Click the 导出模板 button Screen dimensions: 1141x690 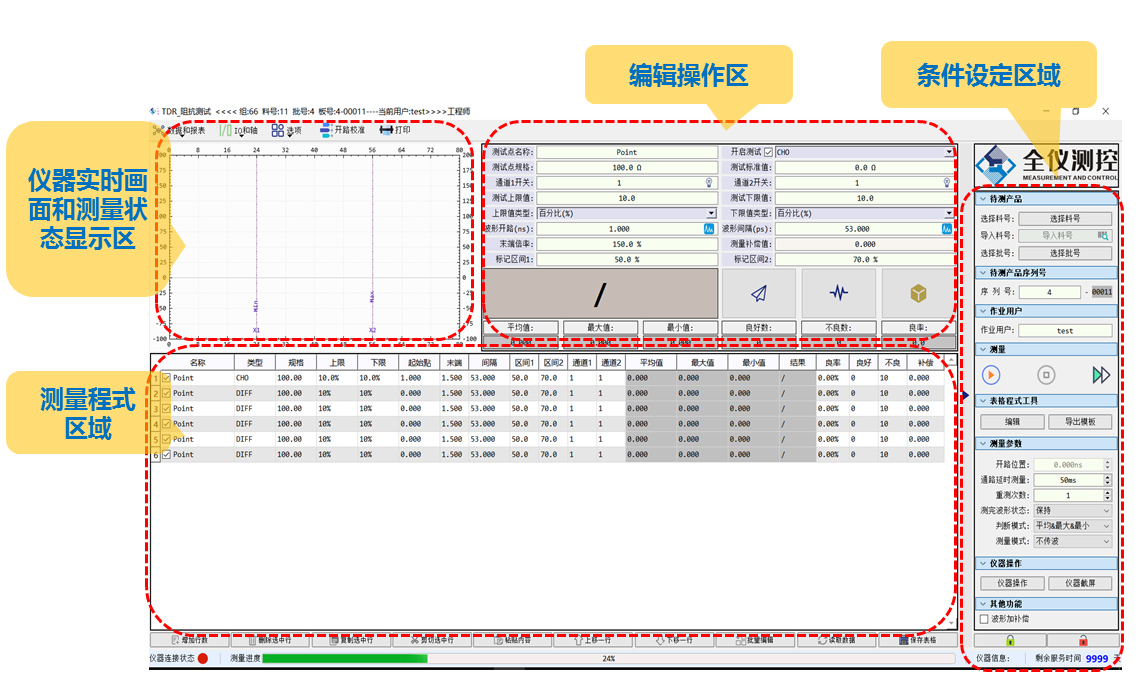click(x=1080, y=422)
